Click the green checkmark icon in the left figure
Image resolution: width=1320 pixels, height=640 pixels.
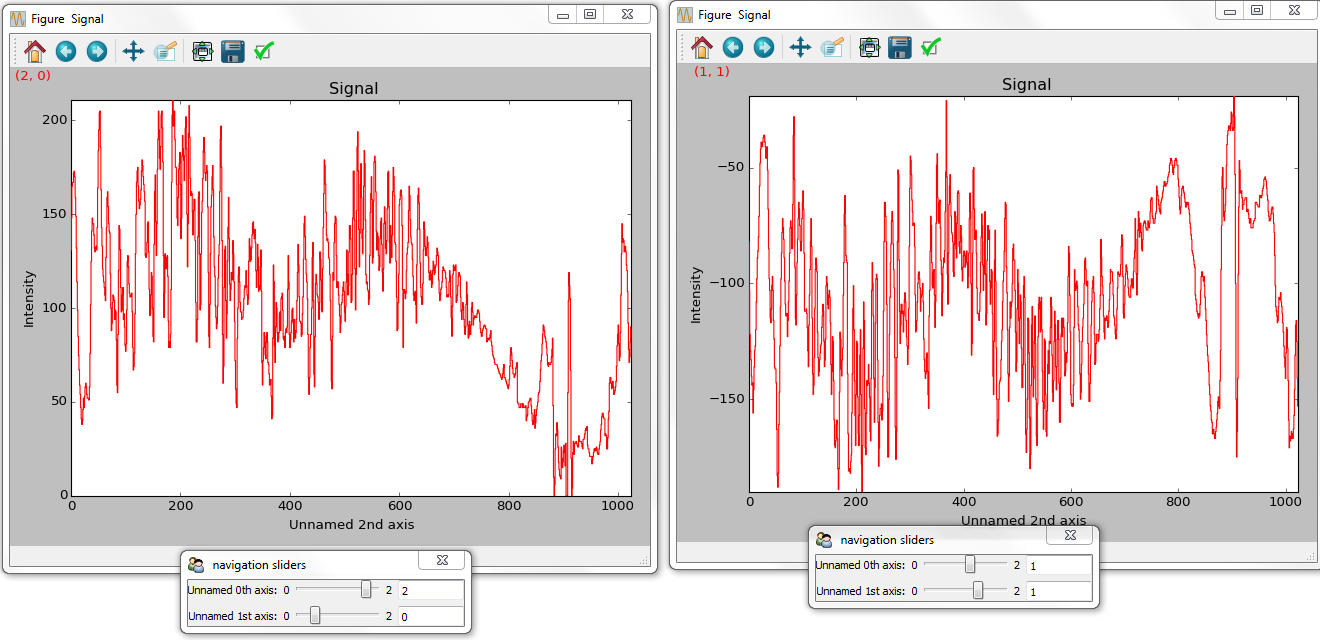tap(264, 51)
